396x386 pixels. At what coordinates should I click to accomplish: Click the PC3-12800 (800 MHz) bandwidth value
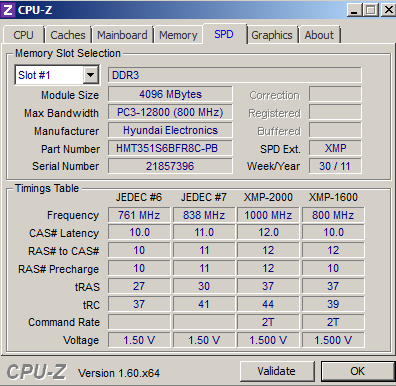(170, 112)
